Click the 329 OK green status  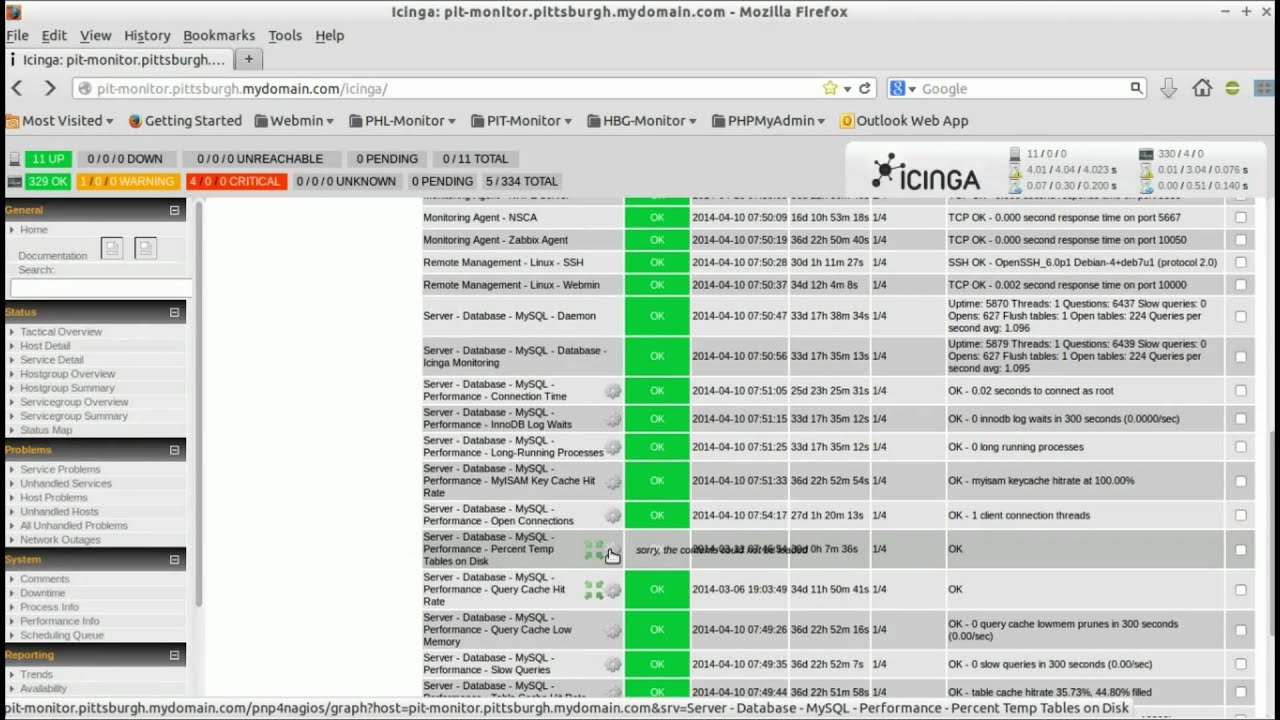pyautogui.click(x=47, y=182)
